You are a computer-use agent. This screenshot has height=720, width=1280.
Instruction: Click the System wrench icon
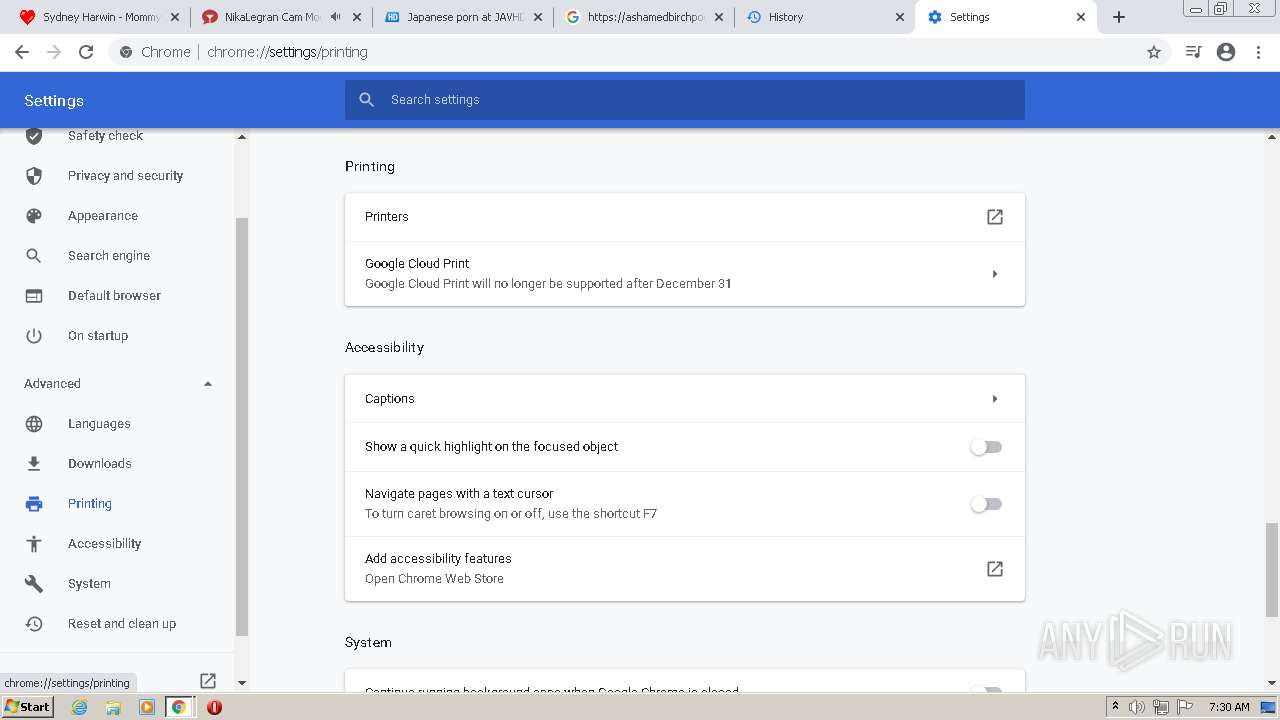(34, 584)
